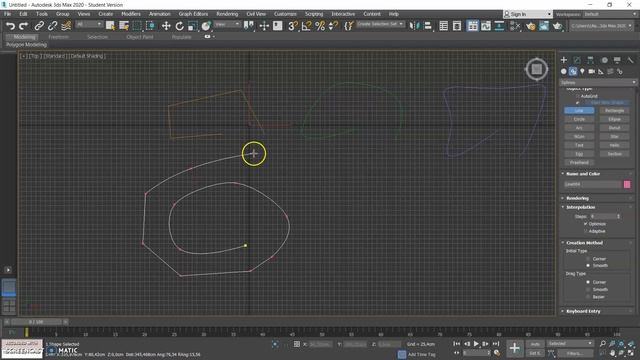This screenshot has height=360, width=640.
Task: Click the Redo arrow in main toolbar
Action: pos(24,26)
